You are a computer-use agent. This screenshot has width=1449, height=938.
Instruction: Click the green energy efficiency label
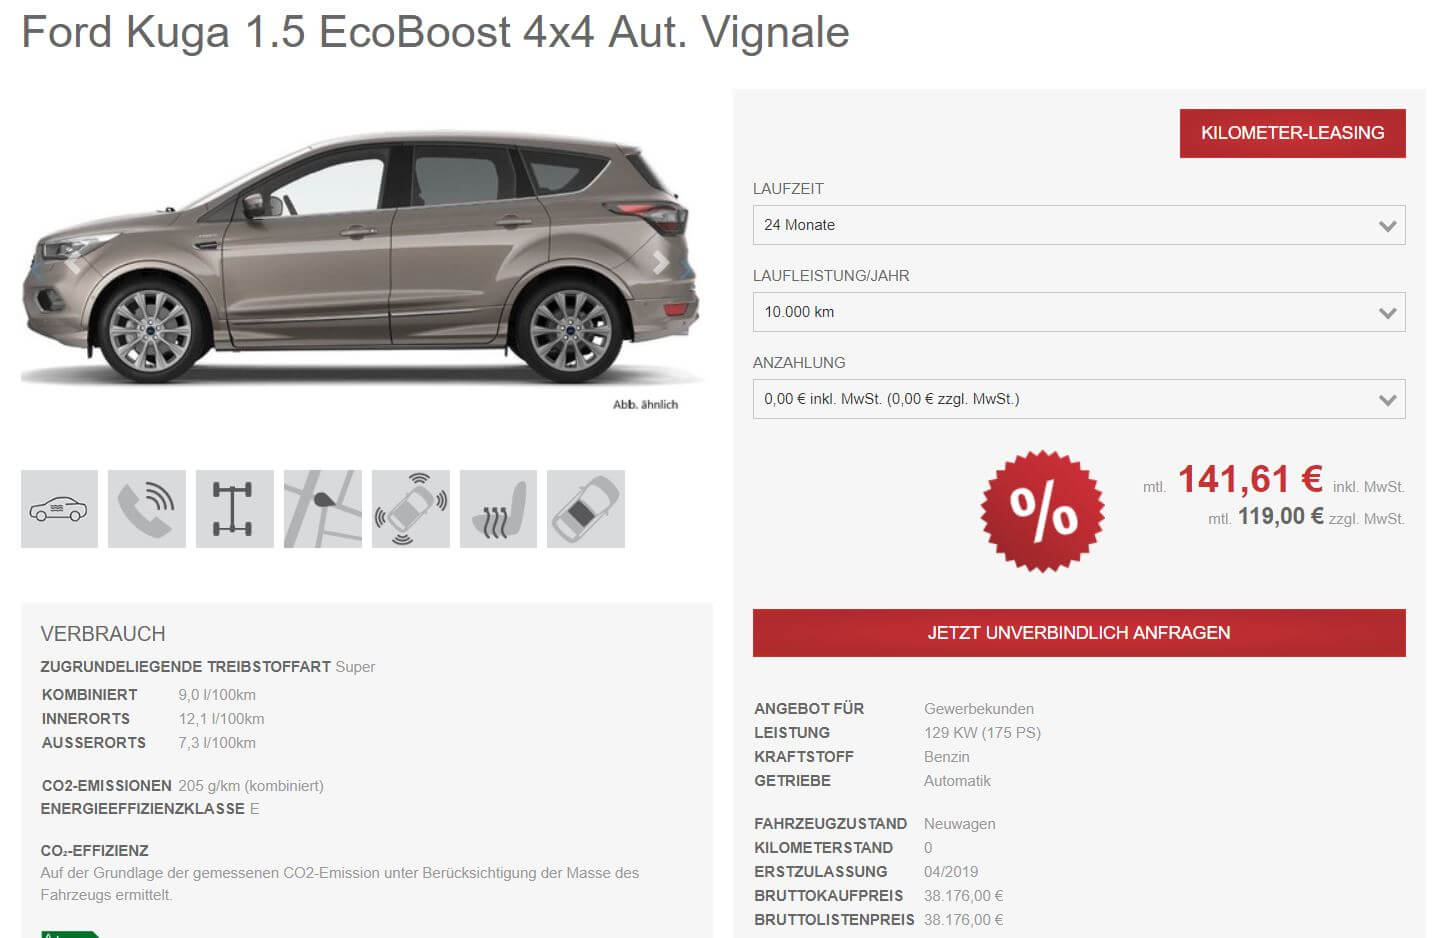70,934
